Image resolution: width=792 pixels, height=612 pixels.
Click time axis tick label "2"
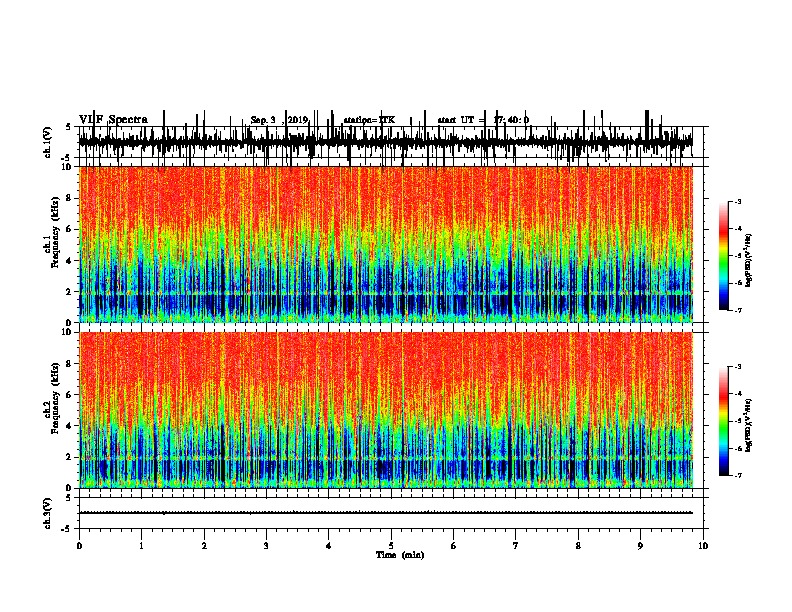(x=204, y=546)
